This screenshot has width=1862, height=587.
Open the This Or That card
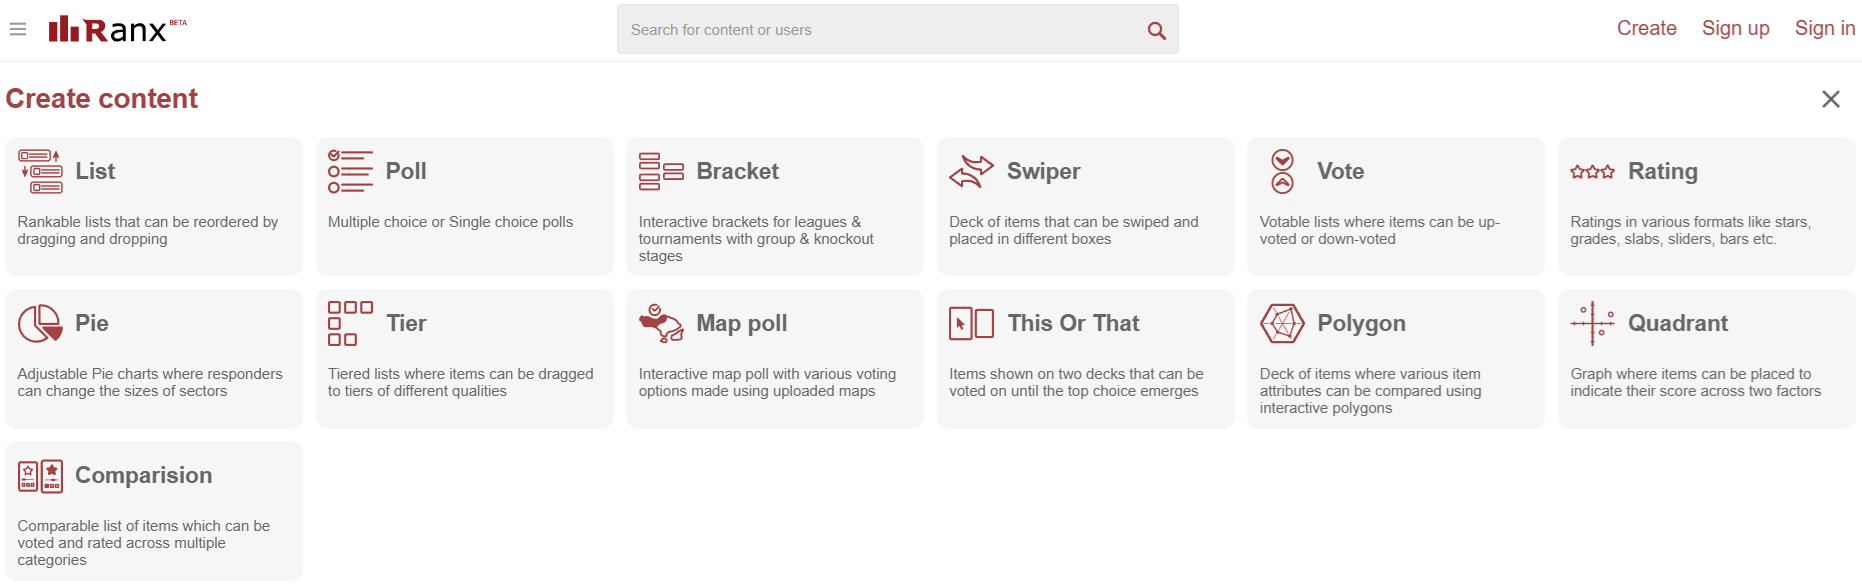point(1085,359)
